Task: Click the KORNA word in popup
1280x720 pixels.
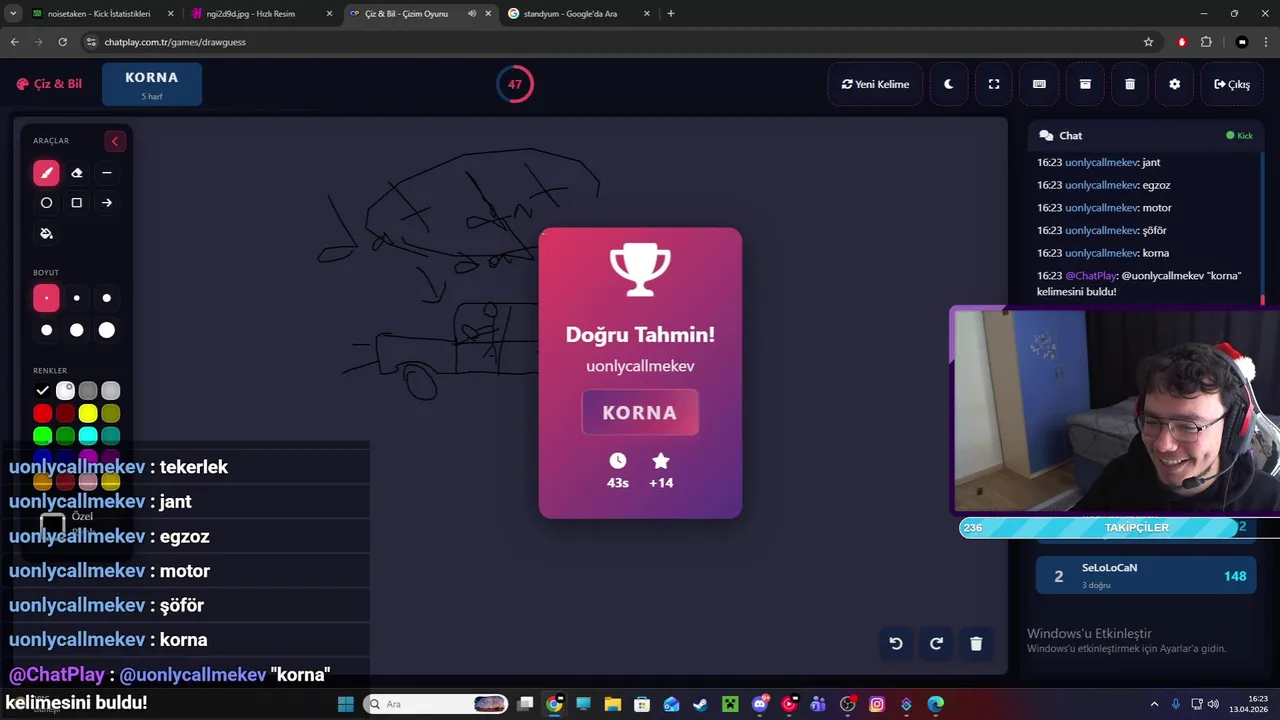Action: coord(640,412)
